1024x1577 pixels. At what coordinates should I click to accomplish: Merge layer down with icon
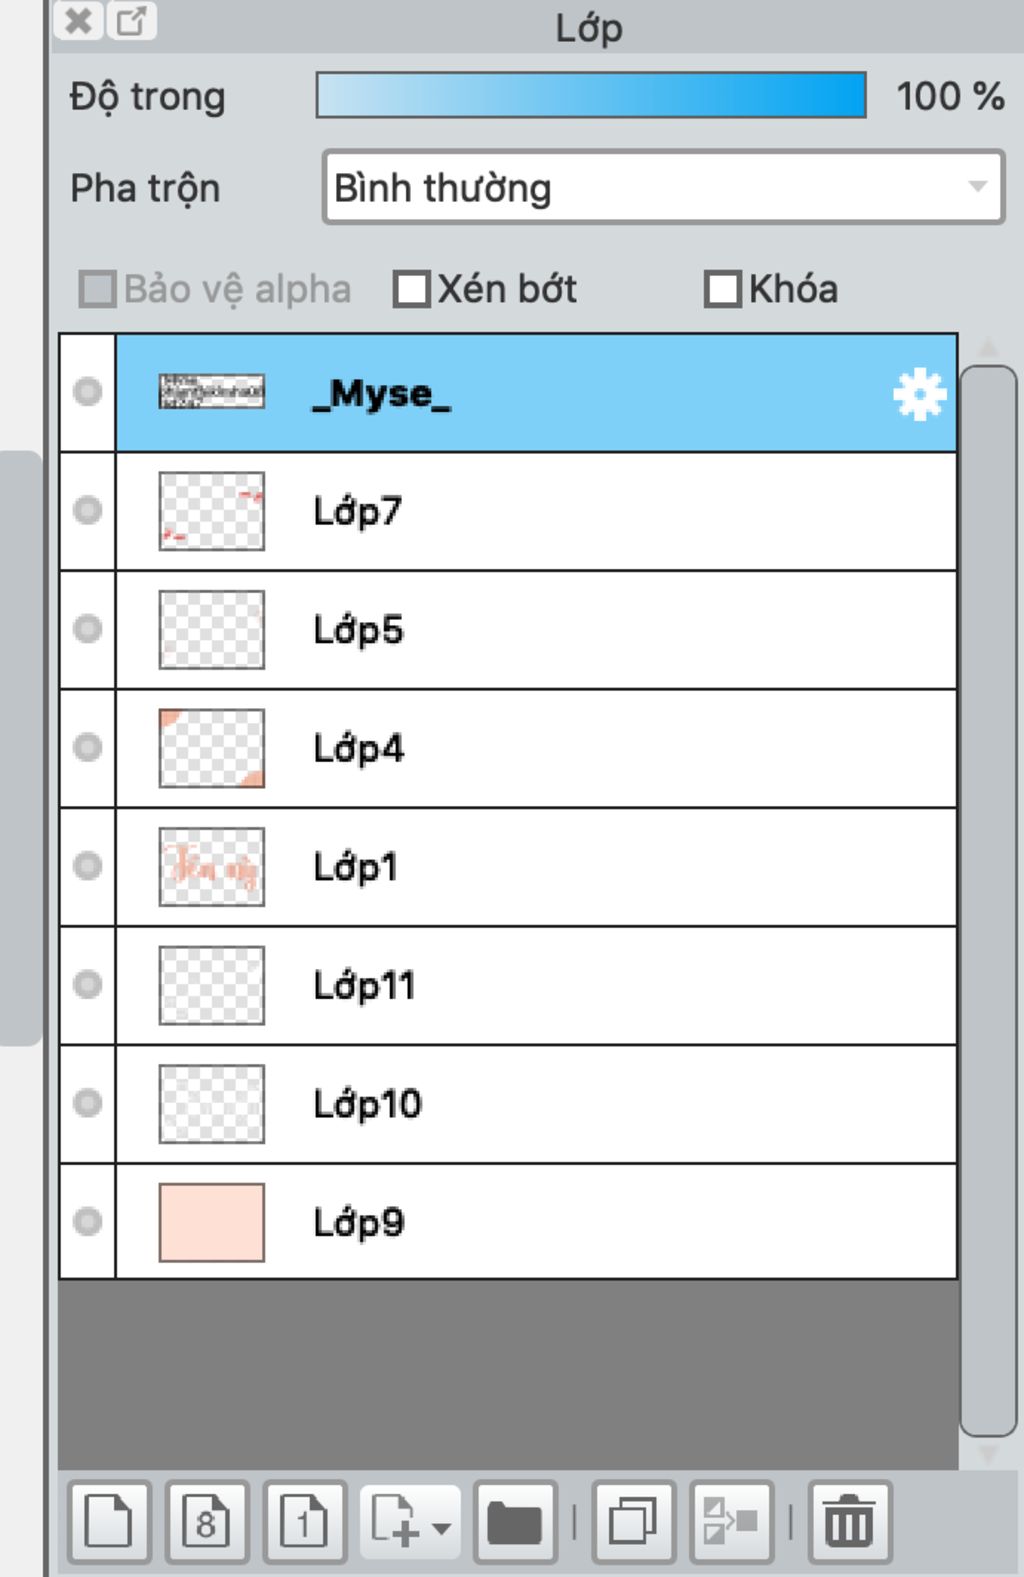[x=731, y=1522]
